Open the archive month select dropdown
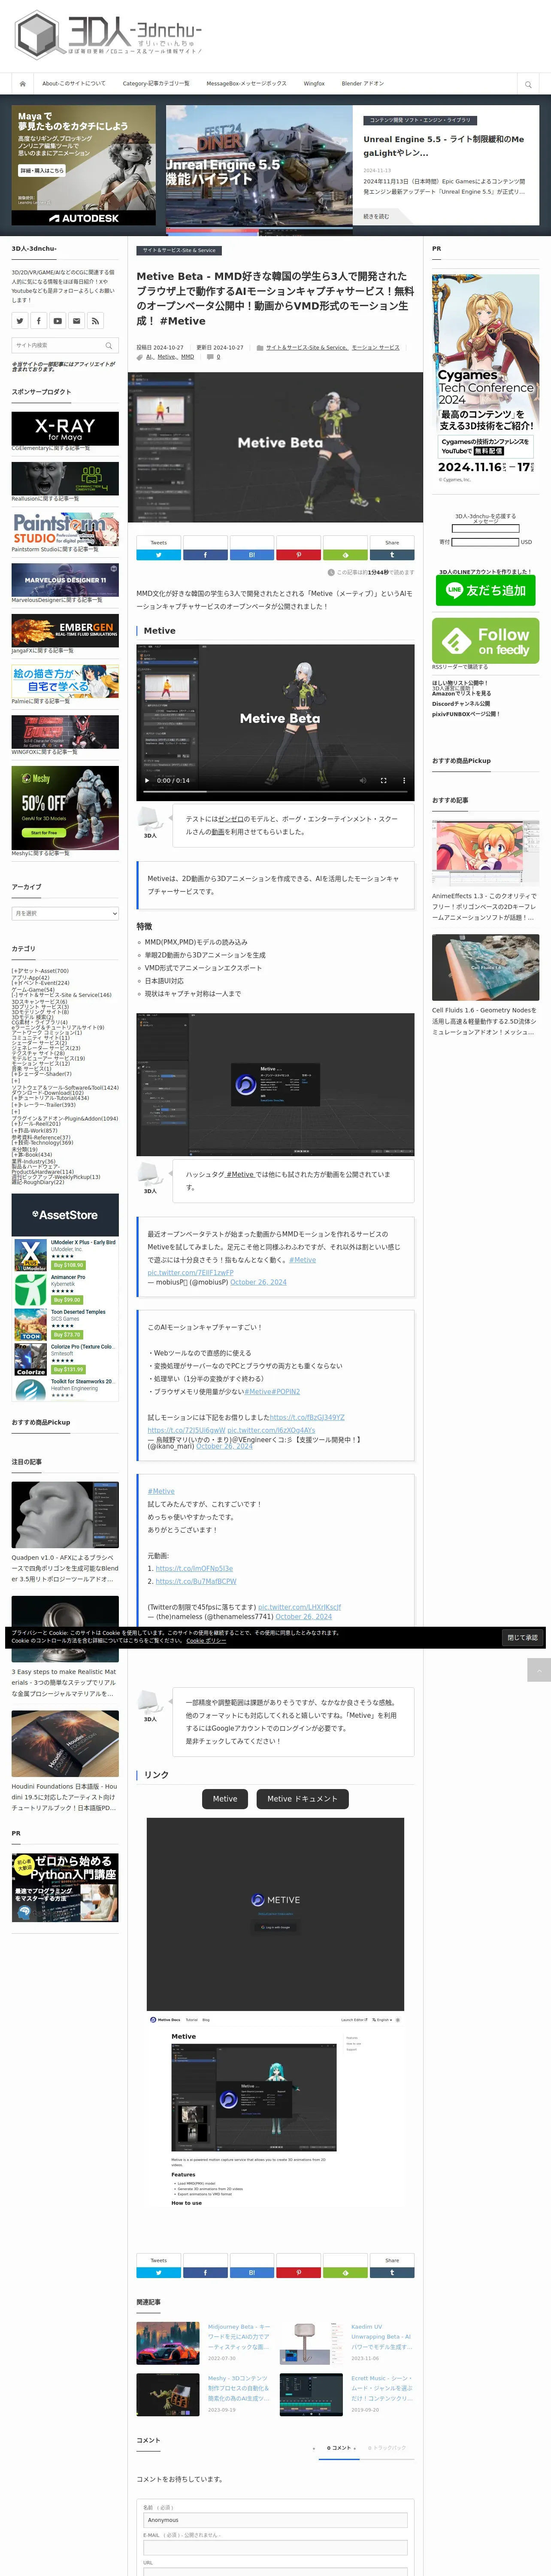Viewport: 551px width, 2576px height. [65, 913]
